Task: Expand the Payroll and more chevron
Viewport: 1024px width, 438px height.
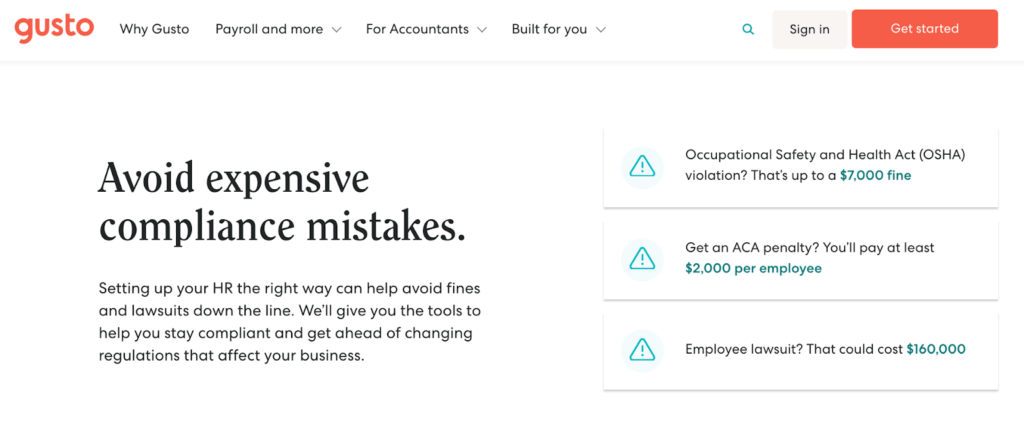Action: point(336,30)
